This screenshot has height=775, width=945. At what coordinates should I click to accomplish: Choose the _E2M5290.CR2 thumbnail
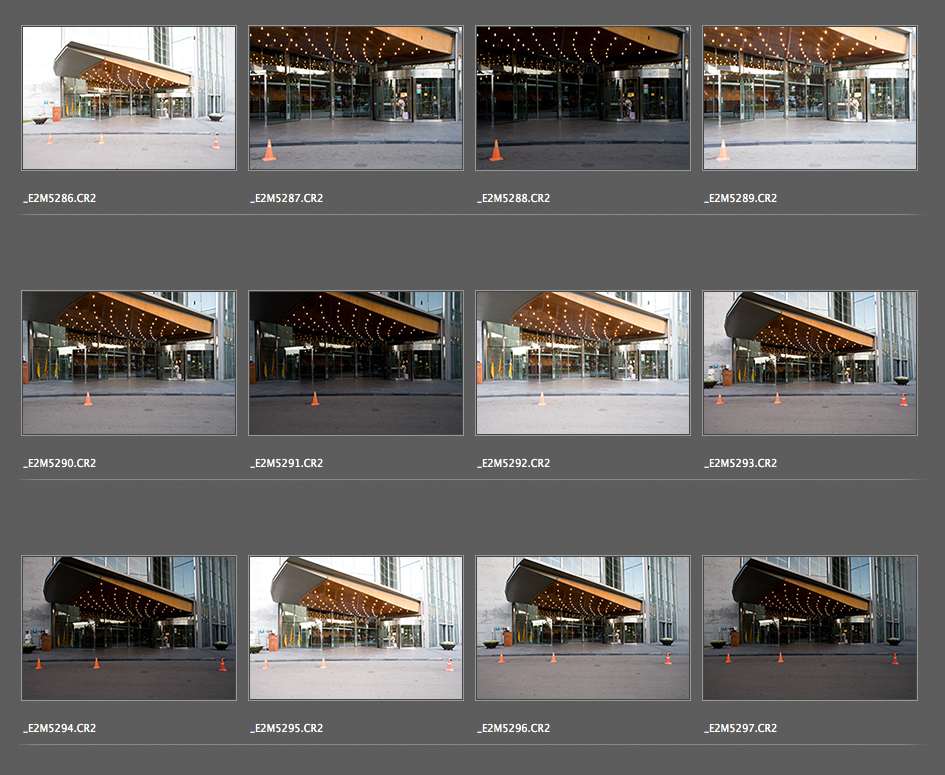[129, 363]
